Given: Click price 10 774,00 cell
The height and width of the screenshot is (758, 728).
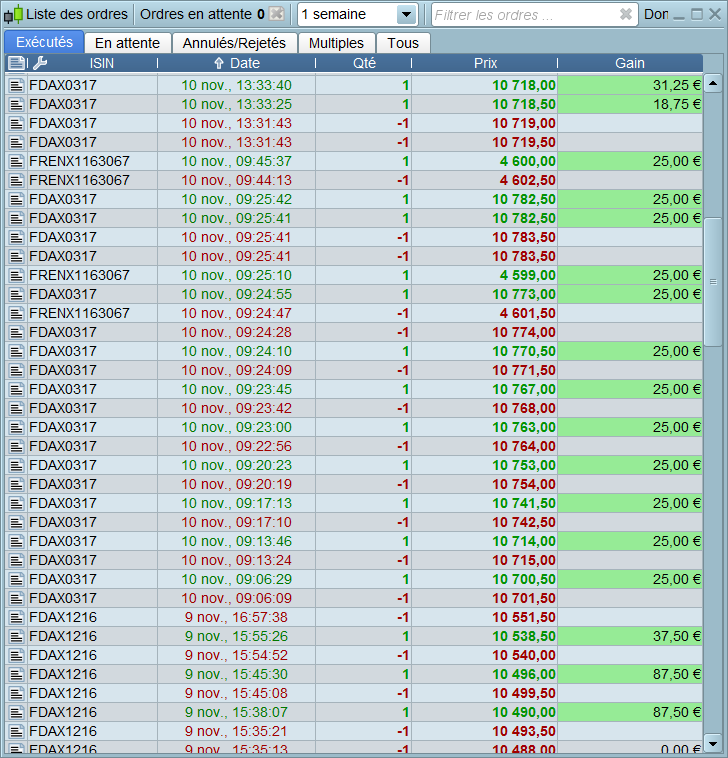Looking at the screenshot, I should [x=484, y=333].
